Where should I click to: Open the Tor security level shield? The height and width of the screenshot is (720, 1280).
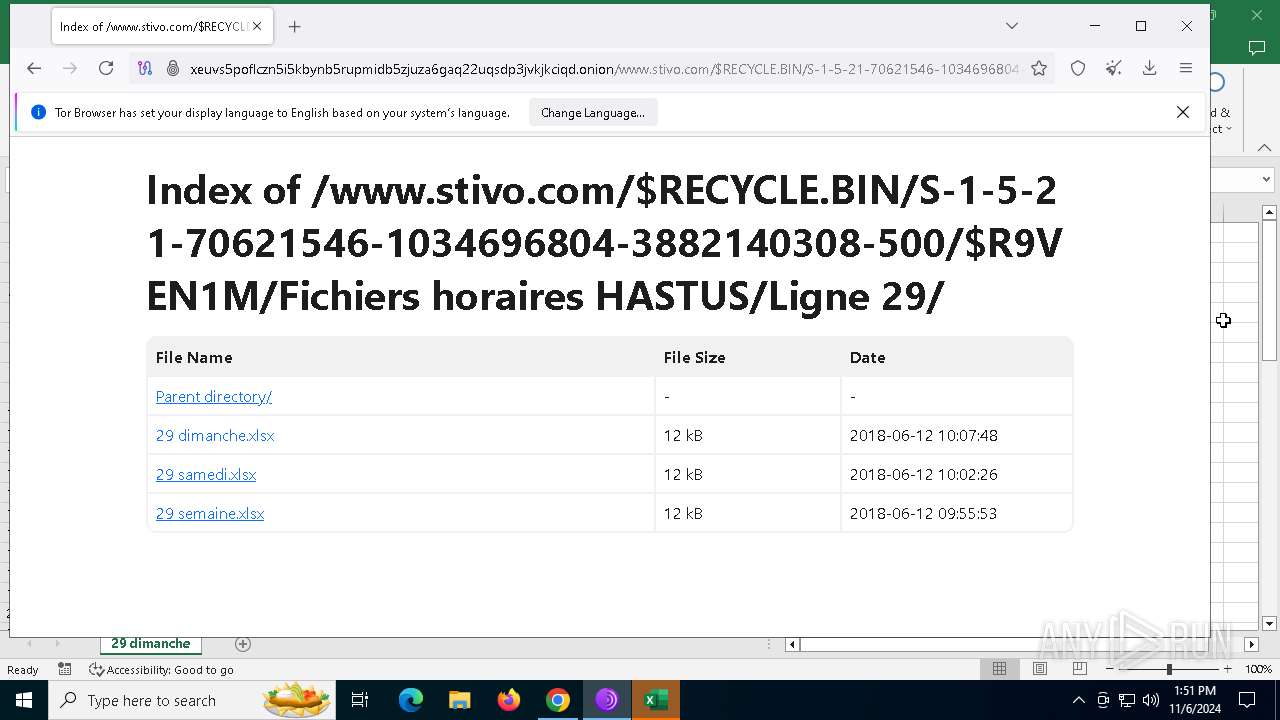1078,68
